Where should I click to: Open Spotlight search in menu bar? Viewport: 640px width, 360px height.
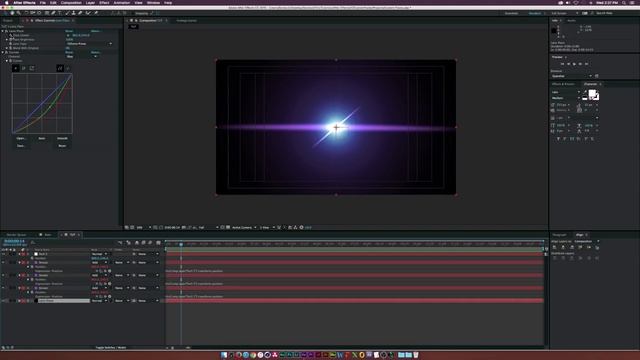[624, 2]
